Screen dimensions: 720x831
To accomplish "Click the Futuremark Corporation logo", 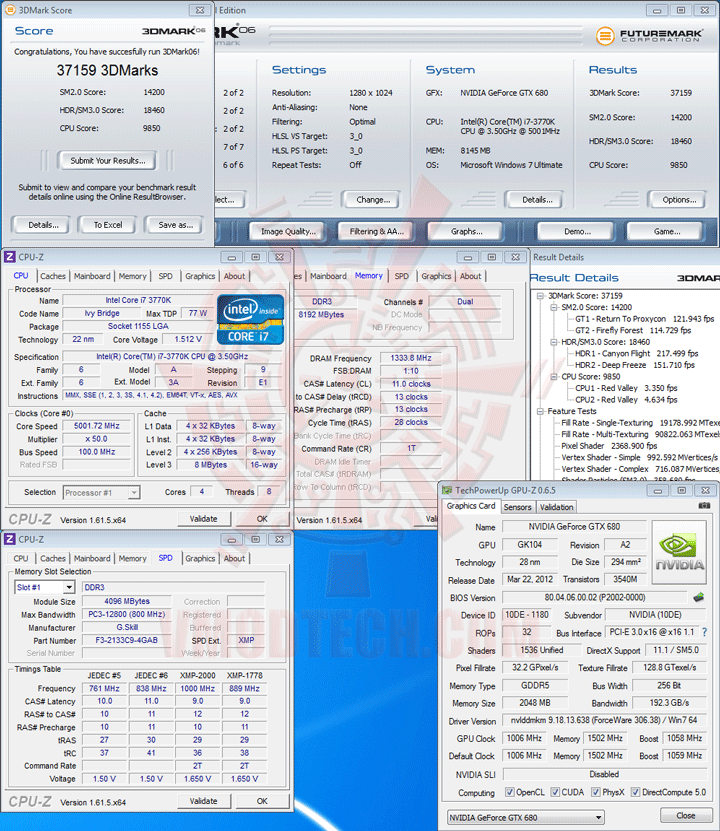I will point(650,36).
